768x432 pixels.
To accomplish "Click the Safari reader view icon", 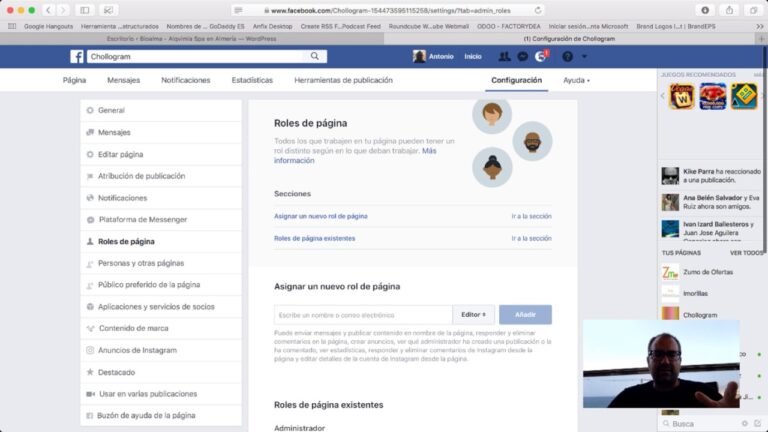I will (x=238, y=10).
